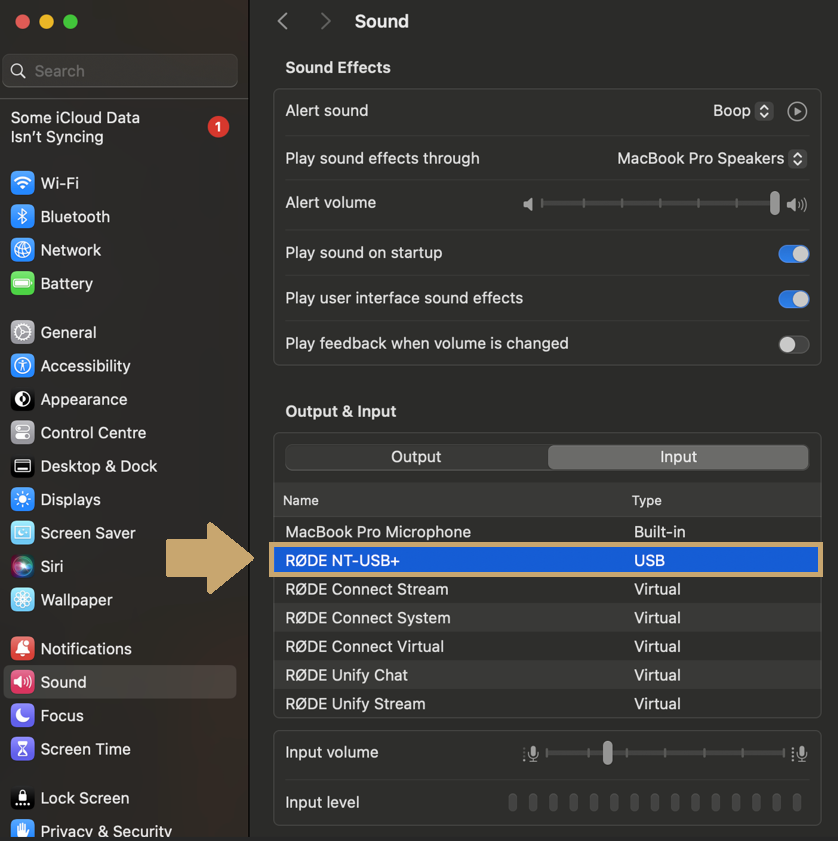Click the back navigation arrow
This screenshot has height=843, width=838.
(x=283, y=21)
